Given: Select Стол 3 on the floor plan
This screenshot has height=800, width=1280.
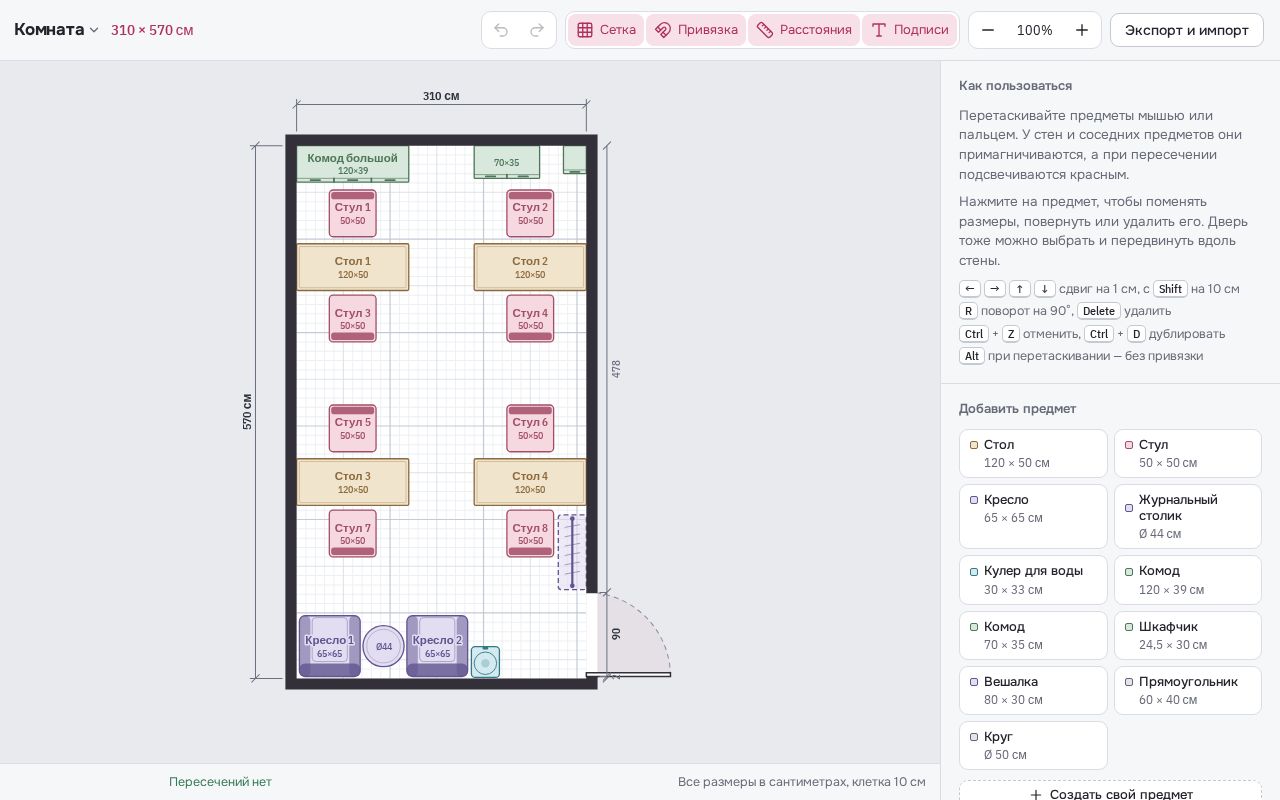Looking at the screenshot, I should click(353, 482).
